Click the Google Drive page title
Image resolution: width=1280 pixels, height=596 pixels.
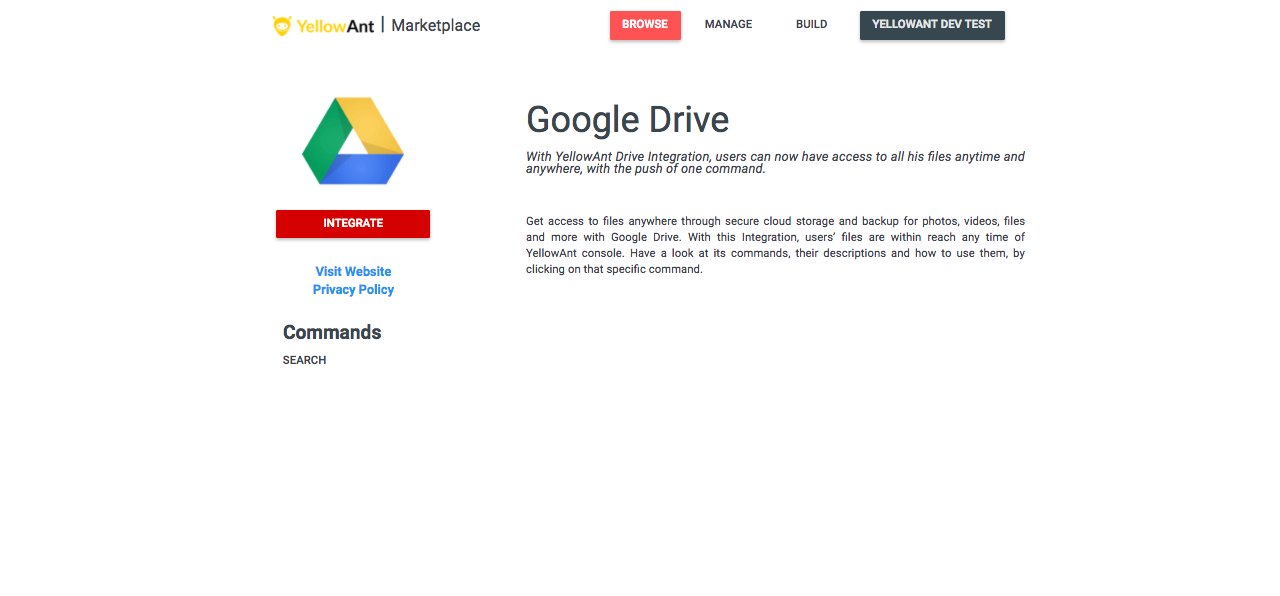[x=627, y=120]
